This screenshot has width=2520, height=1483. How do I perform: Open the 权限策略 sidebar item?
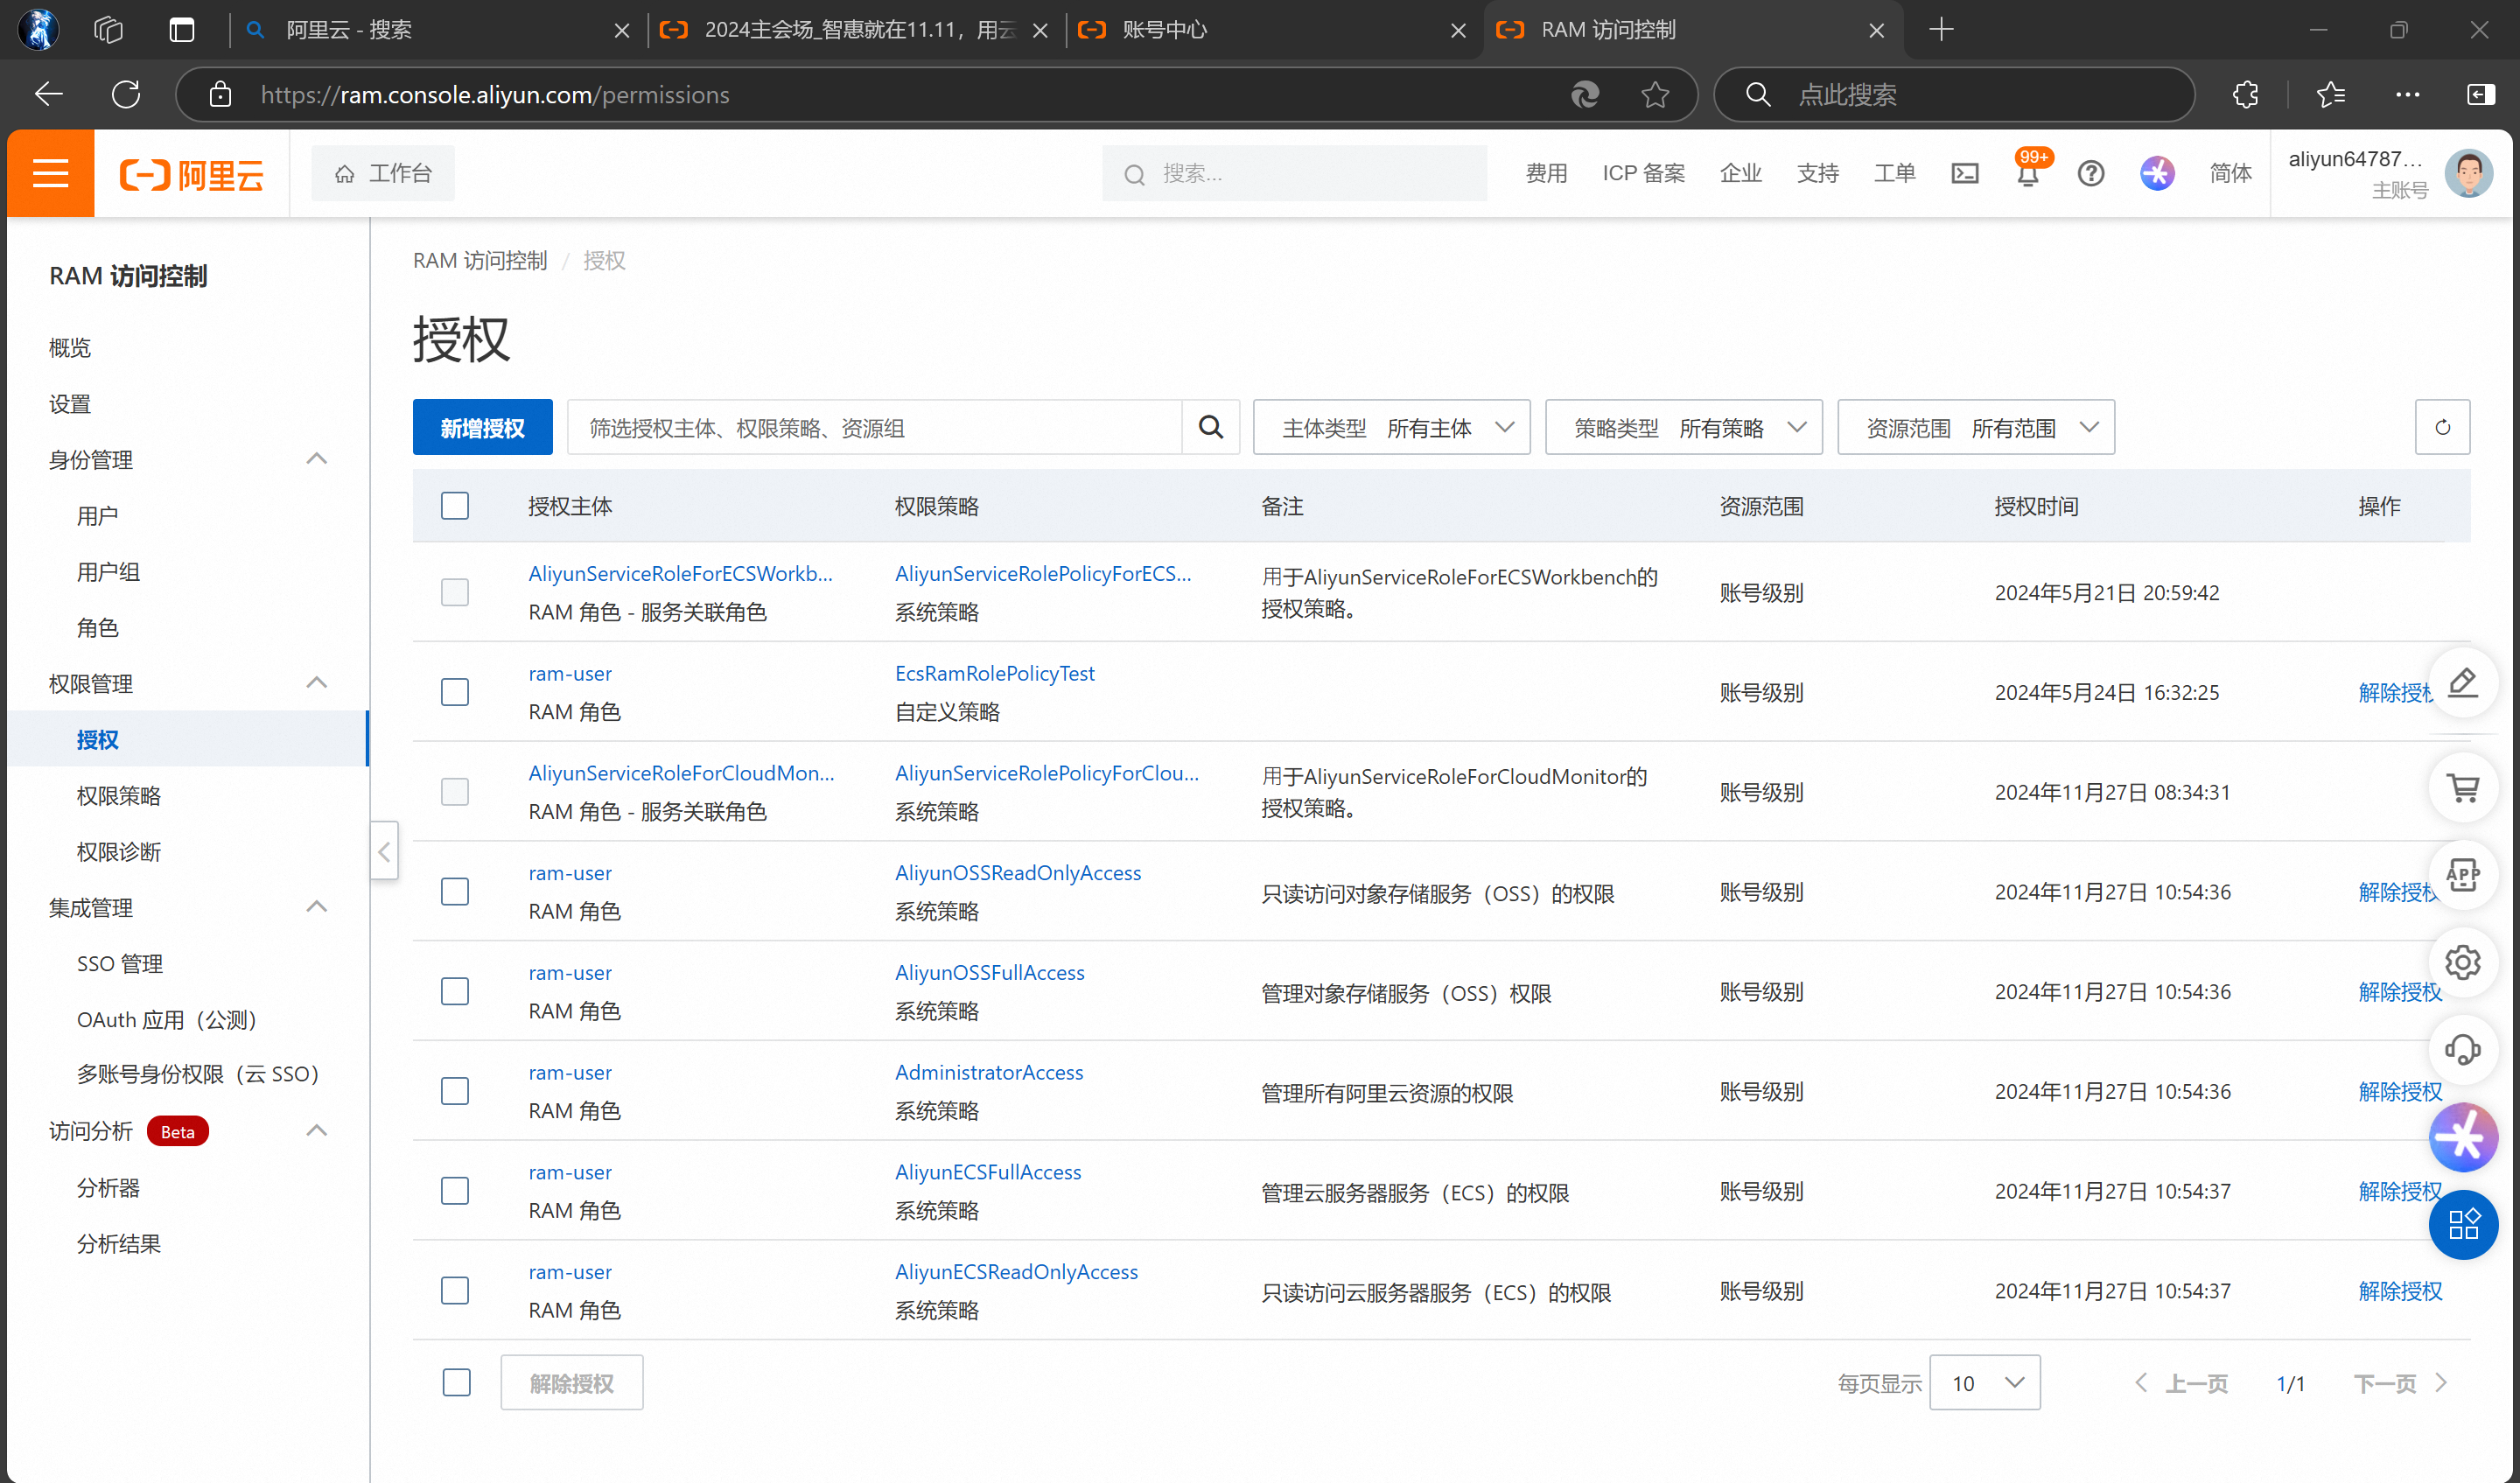[118, 795]
